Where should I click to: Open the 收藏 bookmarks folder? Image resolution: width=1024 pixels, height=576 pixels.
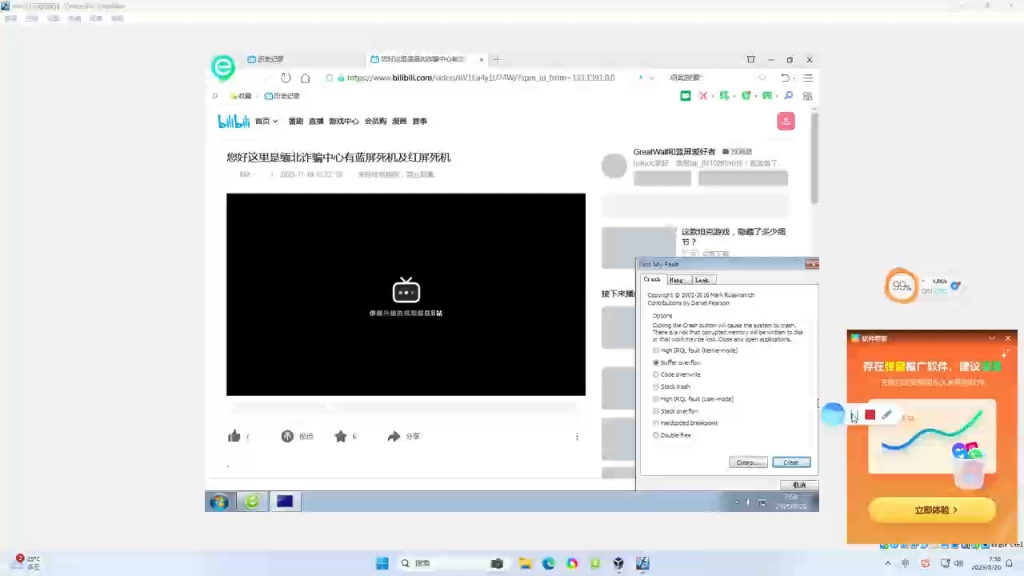pos(240,96)
